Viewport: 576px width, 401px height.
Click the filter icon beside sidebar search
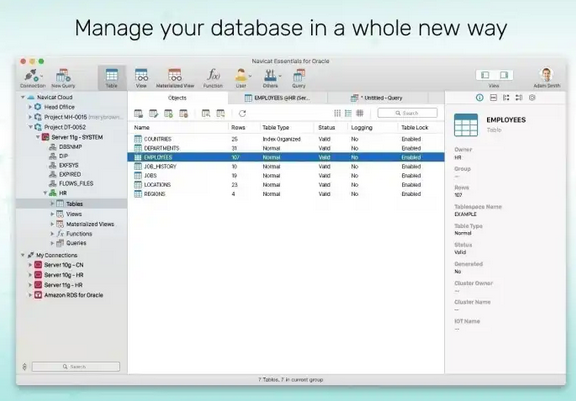click(x=24, y=366)
